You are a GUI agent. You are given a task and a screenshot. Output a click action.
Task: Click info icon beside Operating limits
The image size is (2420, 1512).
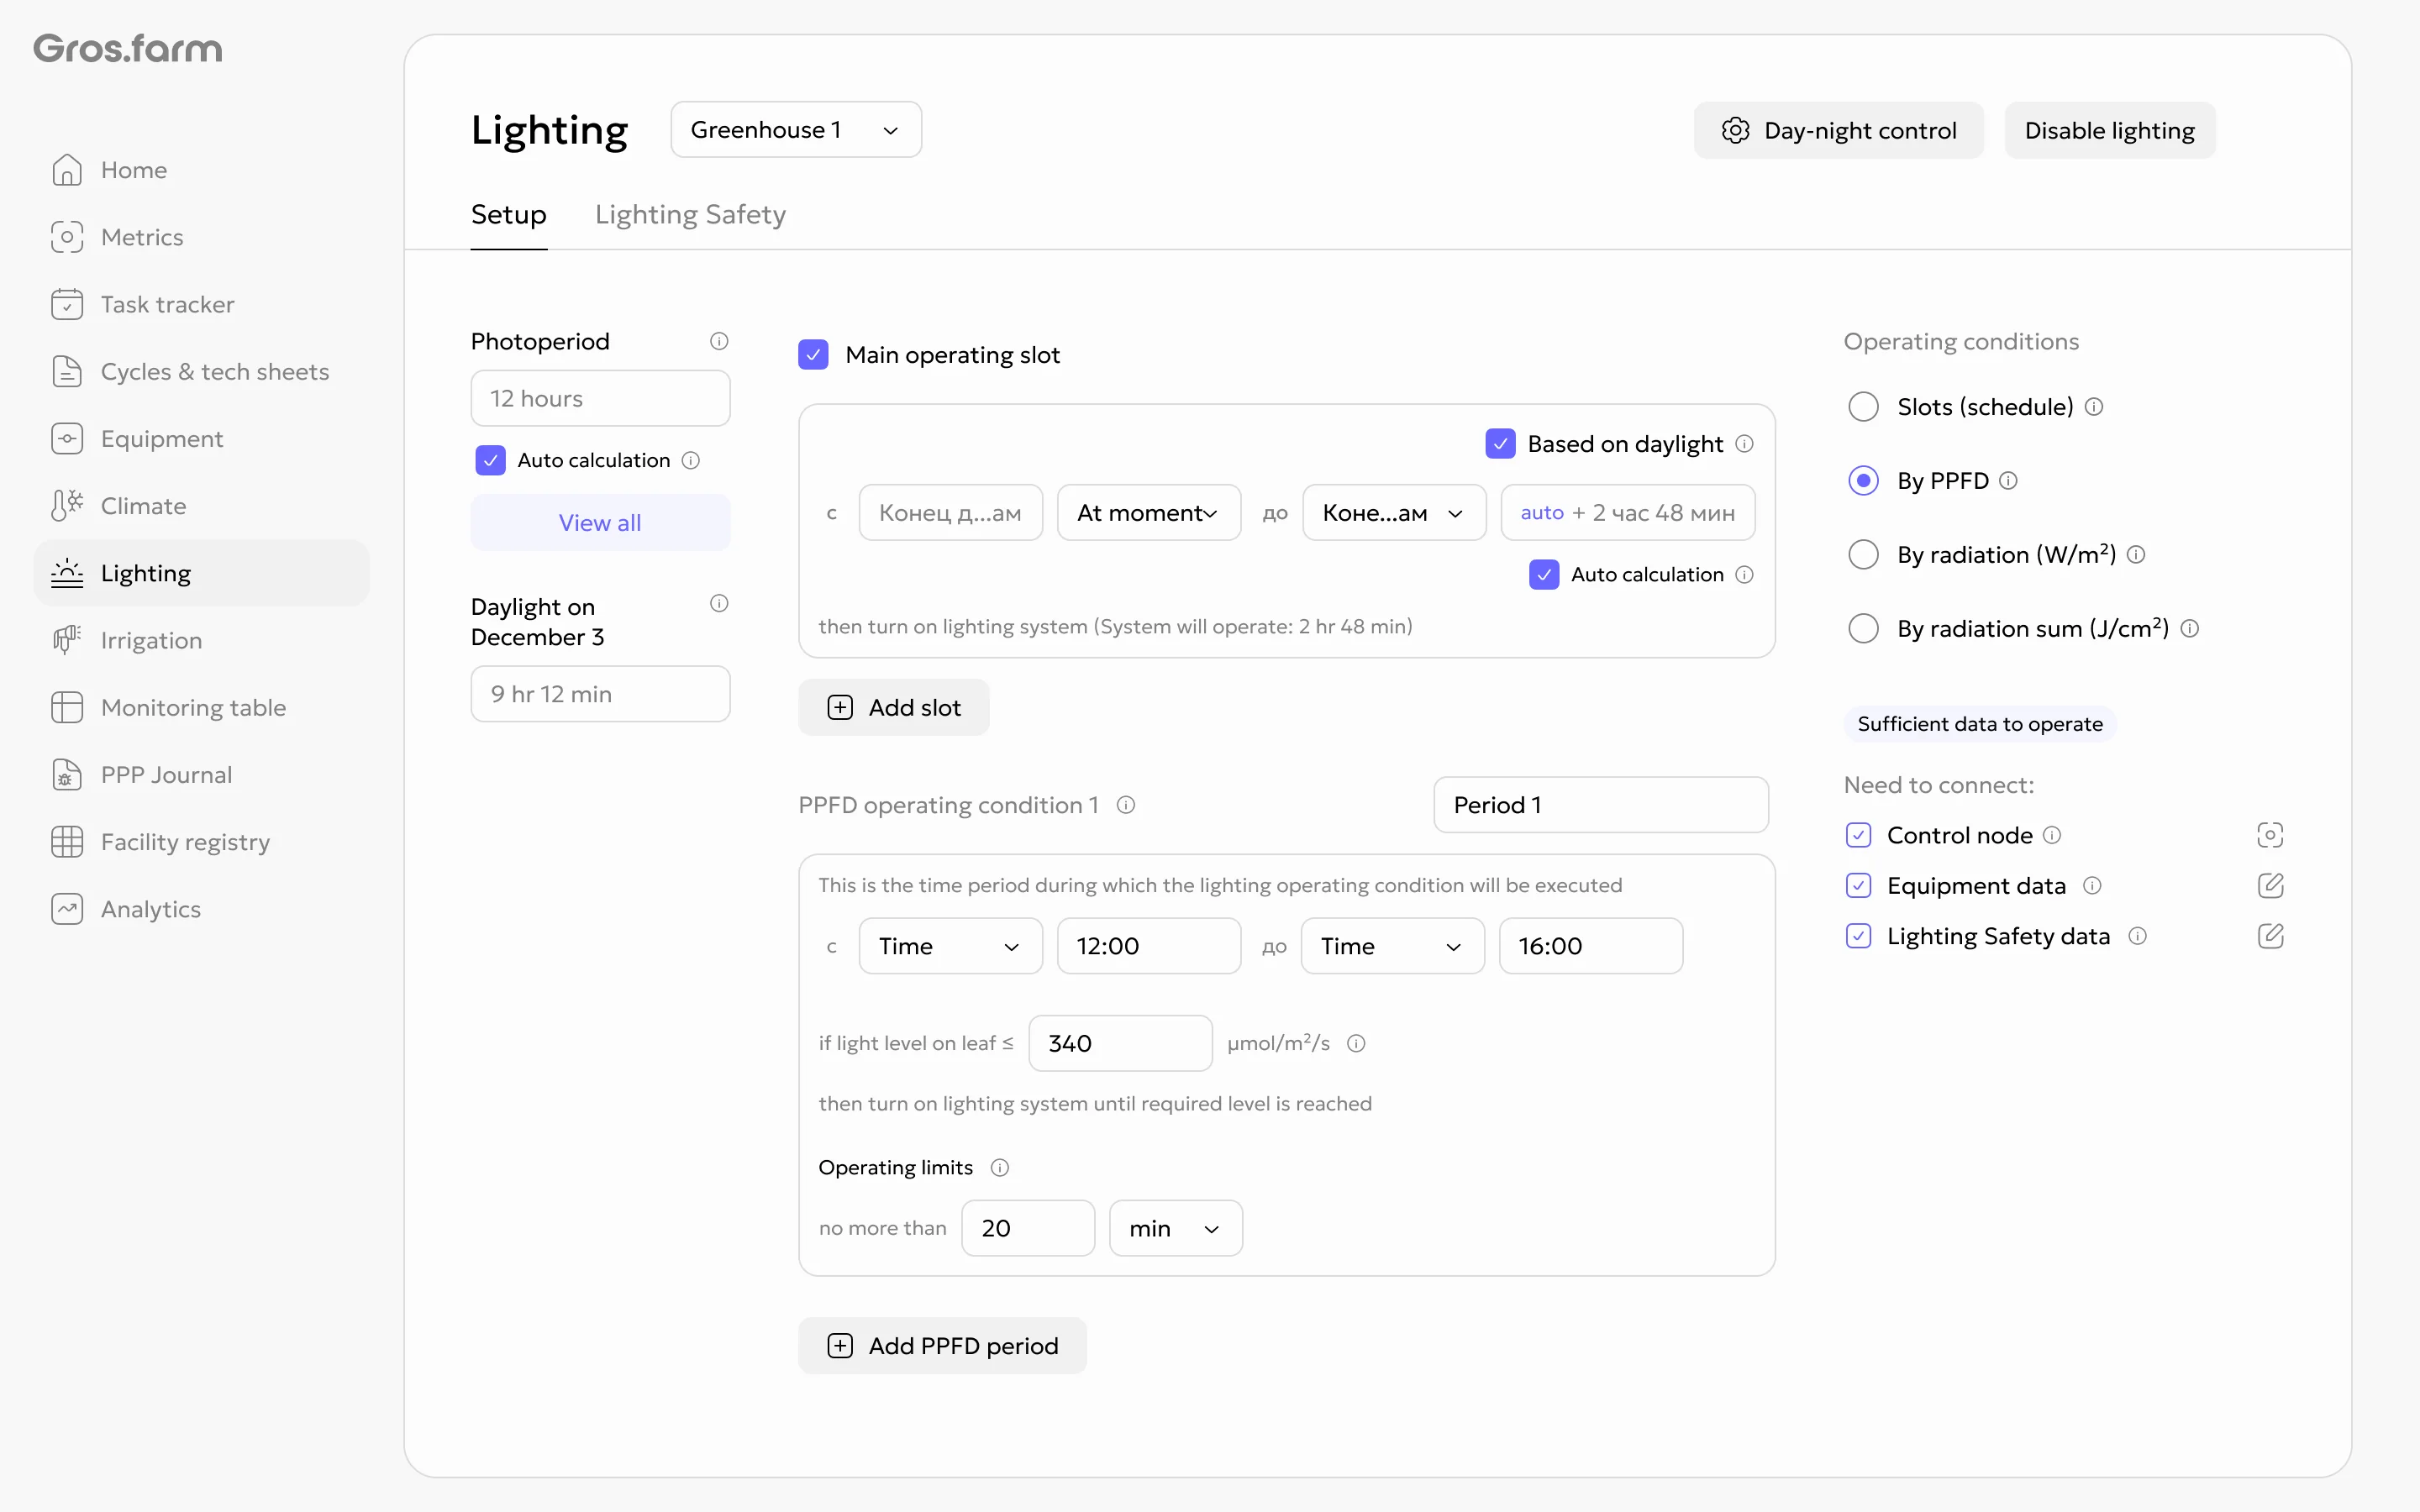1000,1167
